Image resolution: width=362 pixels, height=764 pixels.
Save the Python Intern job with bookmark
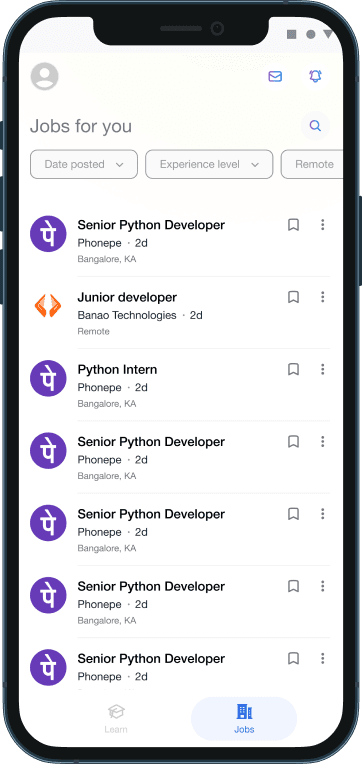pyautogui.click(x=293, y=369)
